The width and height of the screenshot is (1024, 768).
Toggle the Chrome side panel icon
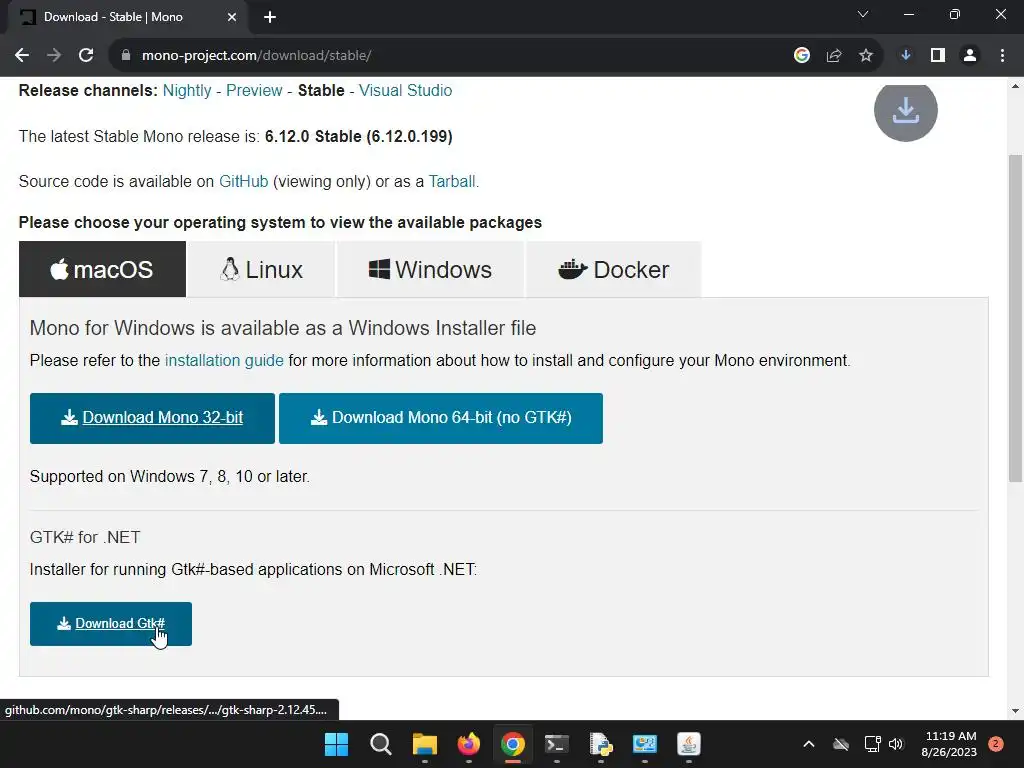tap(938, 56)
